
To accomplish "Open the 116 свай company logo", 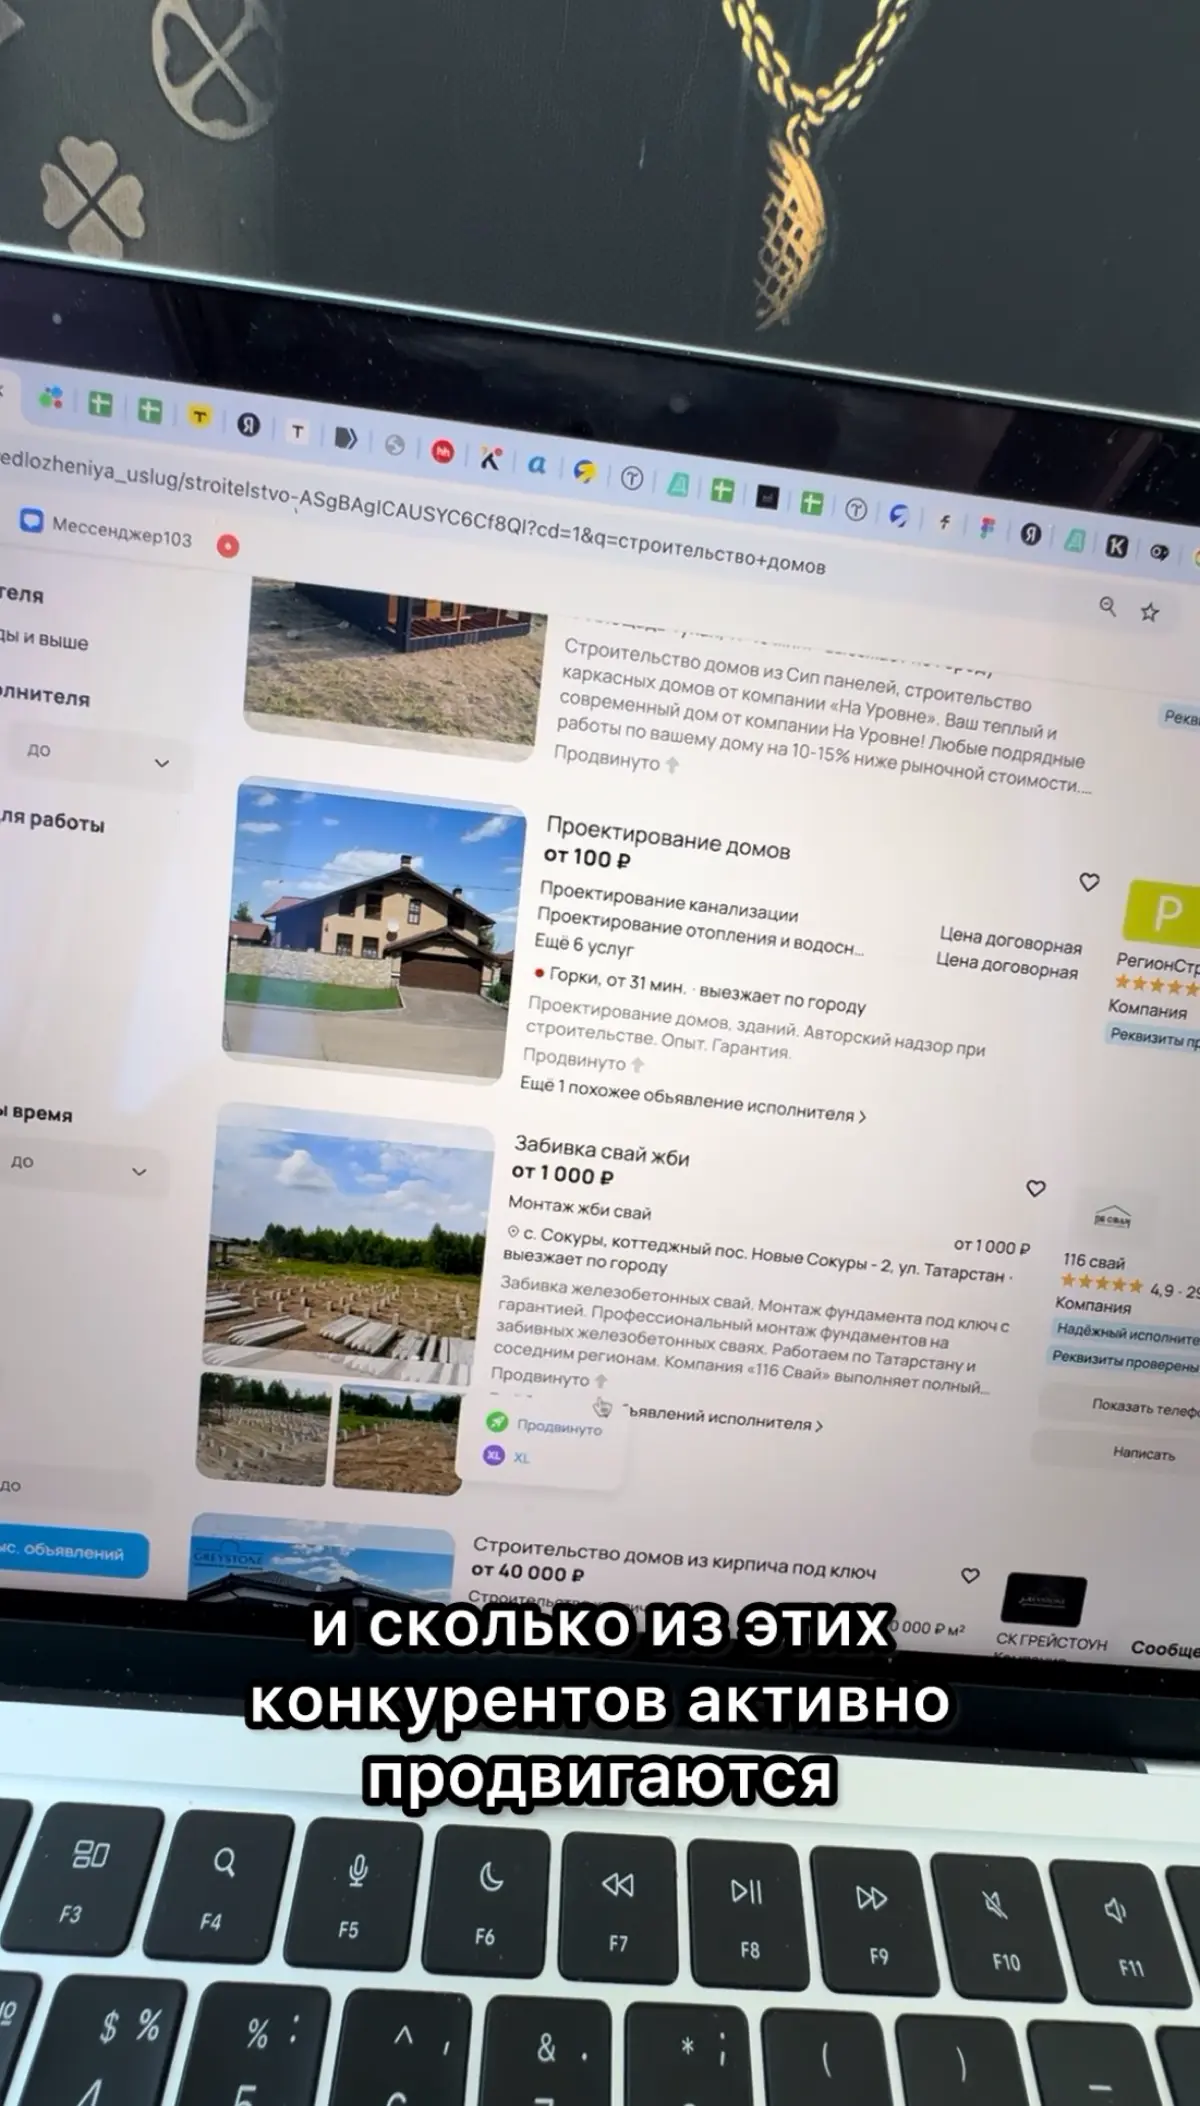I will pos(1112,1220).
